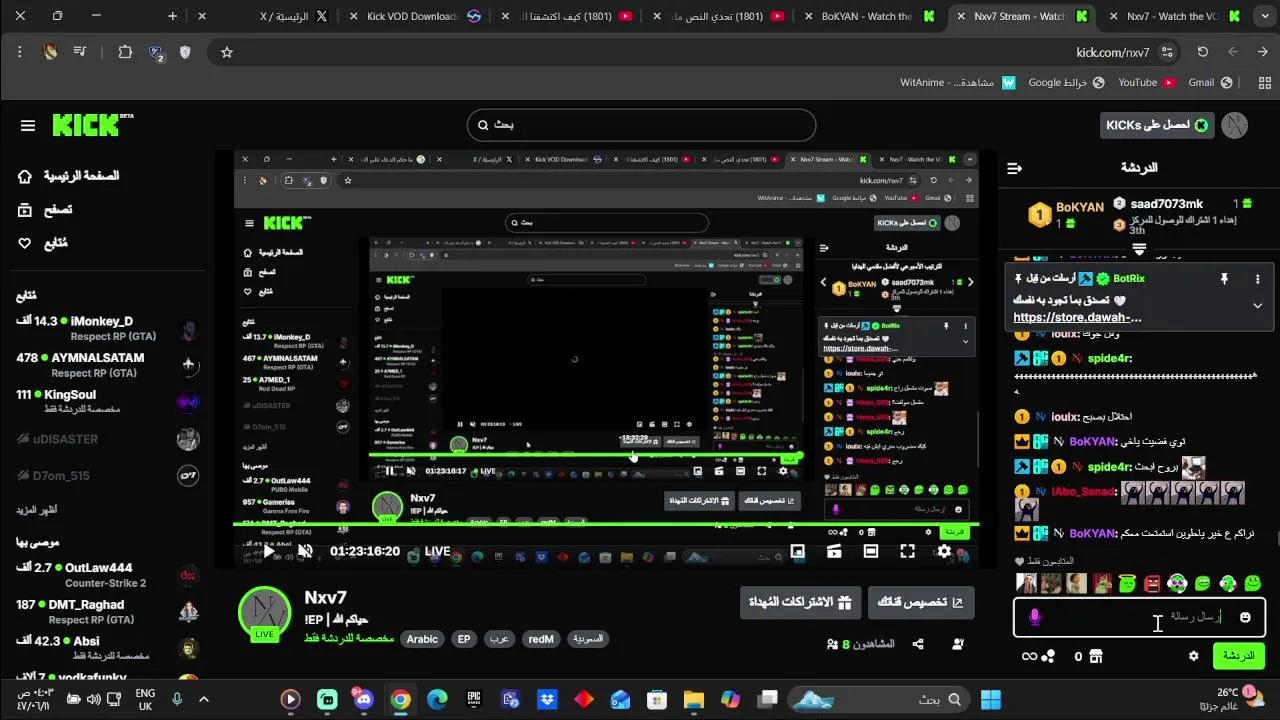1280x720 pixels.
Task: Open player settings gear
Action: point(944,551)
